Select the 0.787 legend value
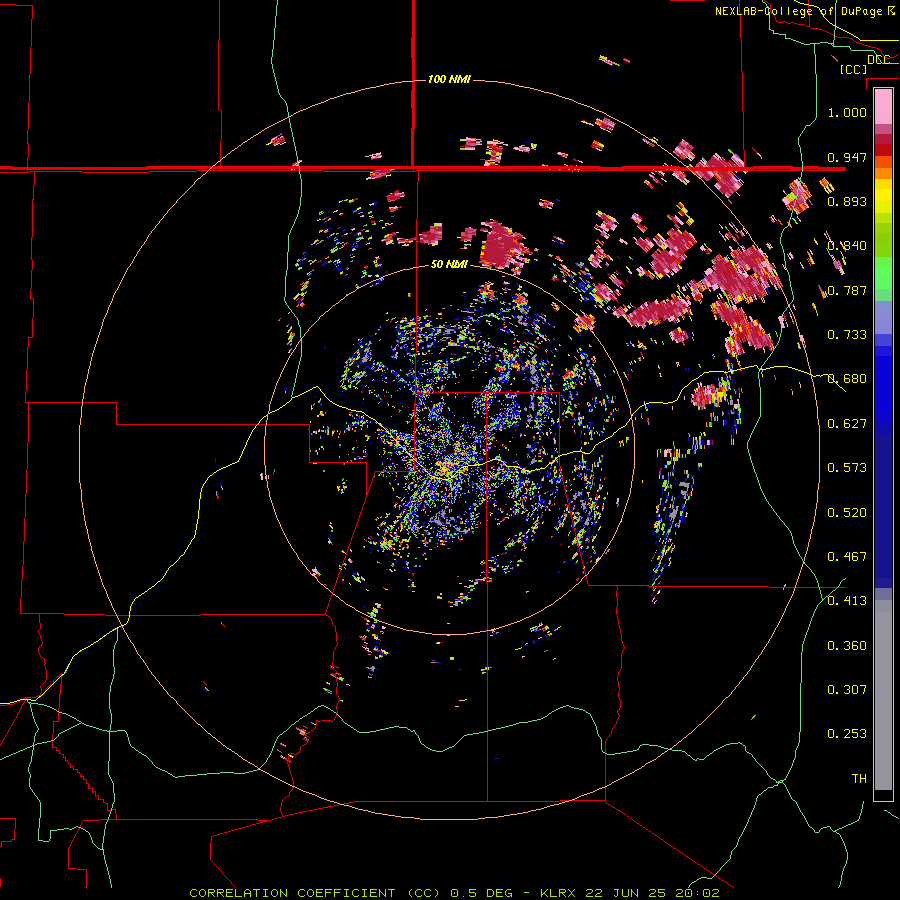The width and height of the screenshot is (900, 900). (847, 290)
